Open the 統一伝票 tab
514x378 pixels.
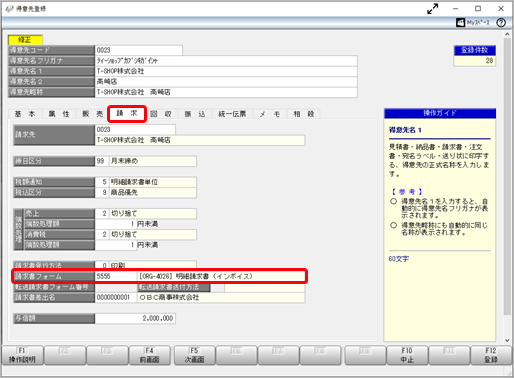click(x=232, y=114)
